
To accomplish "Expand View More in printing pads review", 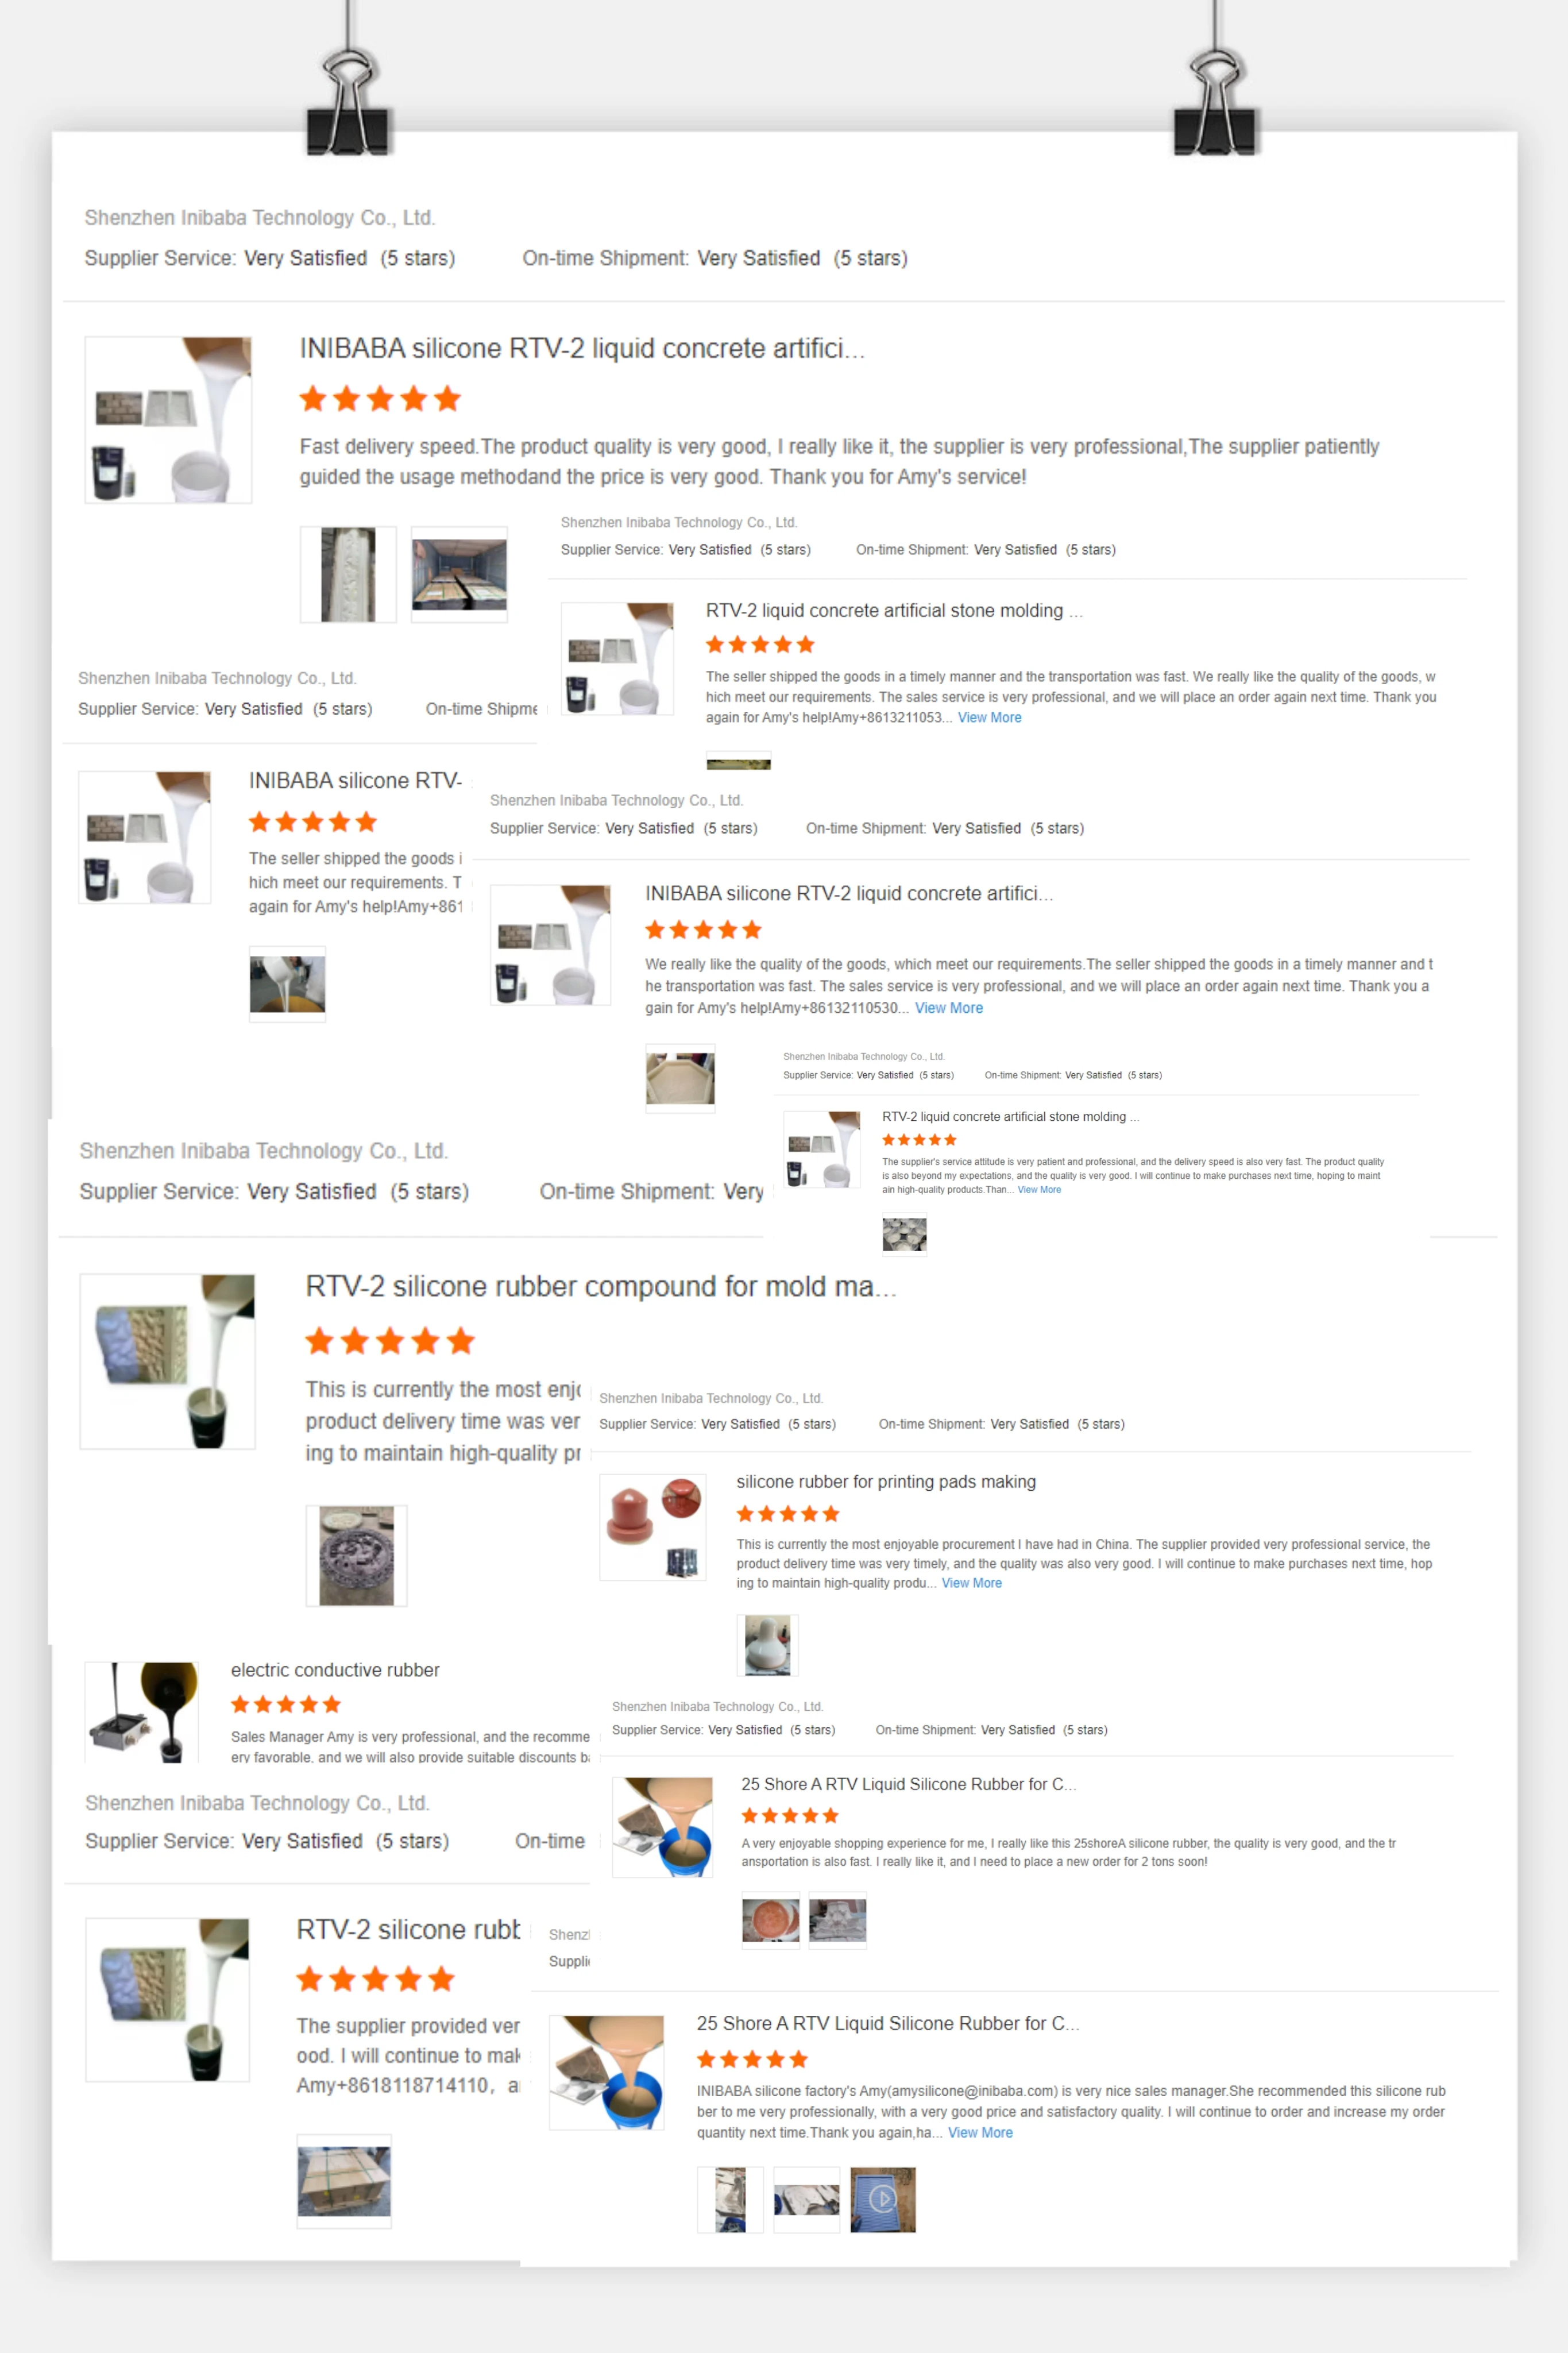I will click(971, 1583).
